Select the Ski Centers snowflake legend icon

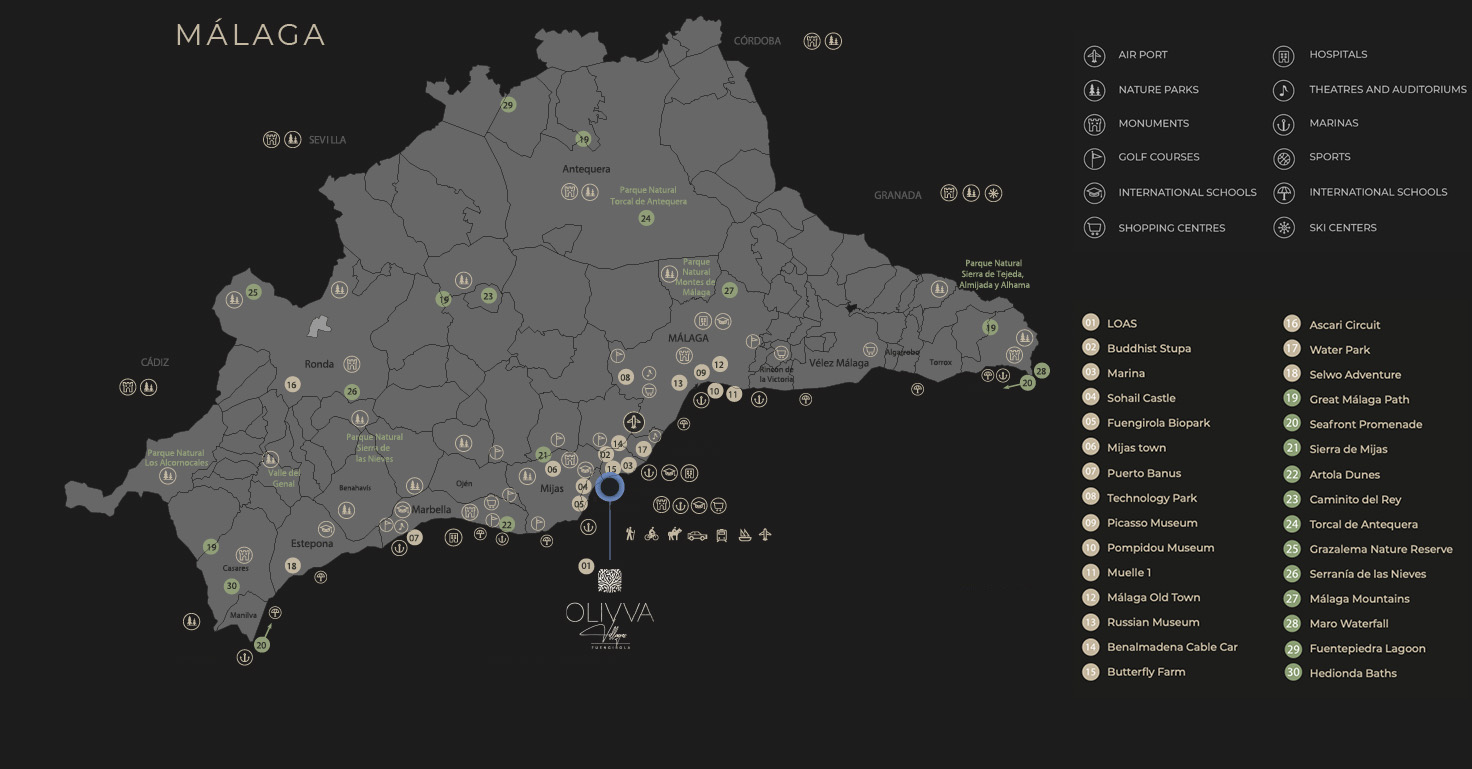click(x=1284, y=228)
